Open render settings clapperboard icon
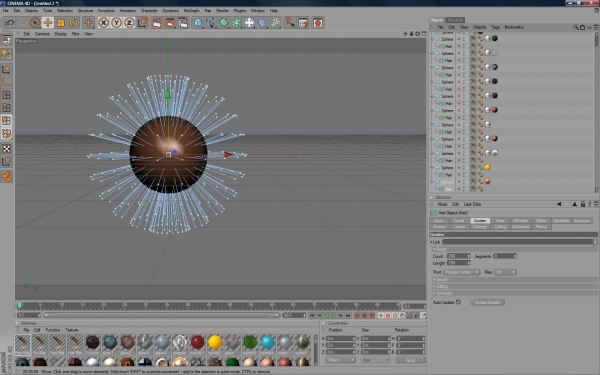 click(x=183, y=23)
